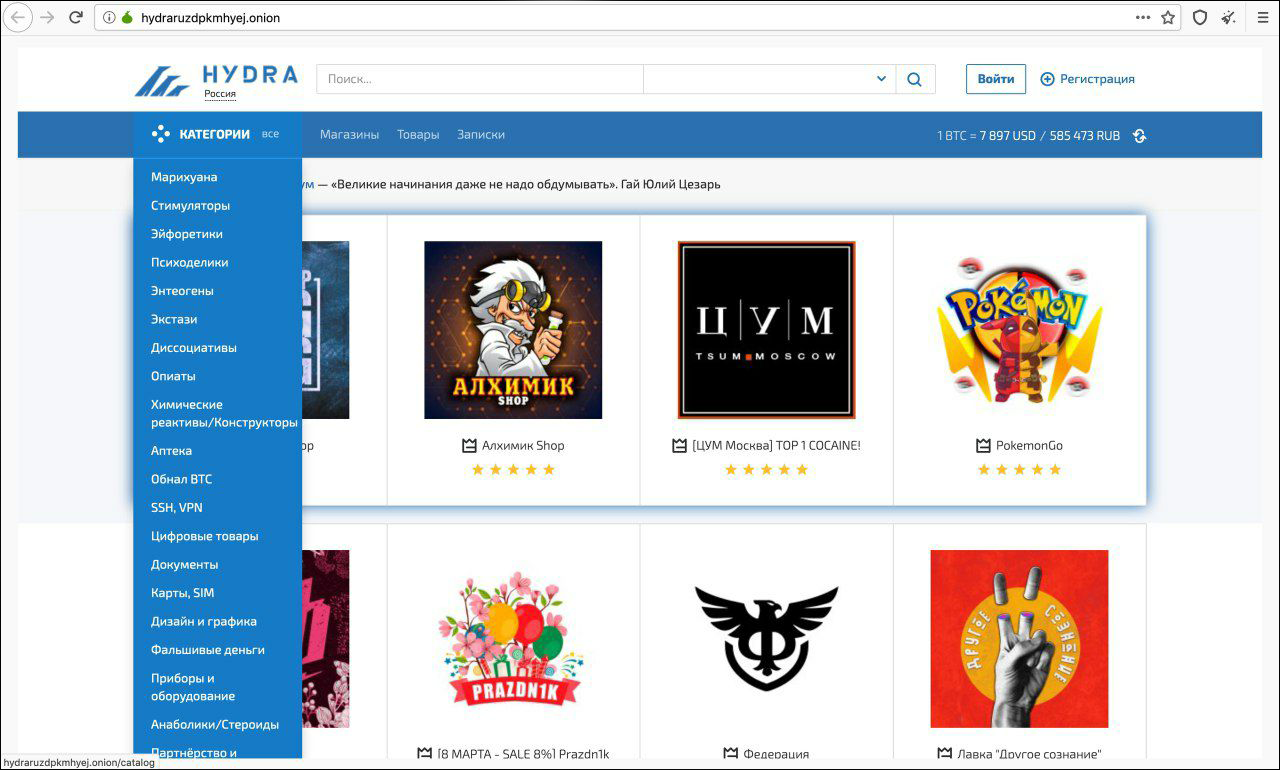Open the КАТЕГОРИИ menu header
The width and height of the screenshot is (1280, 770).
[216, 134]
